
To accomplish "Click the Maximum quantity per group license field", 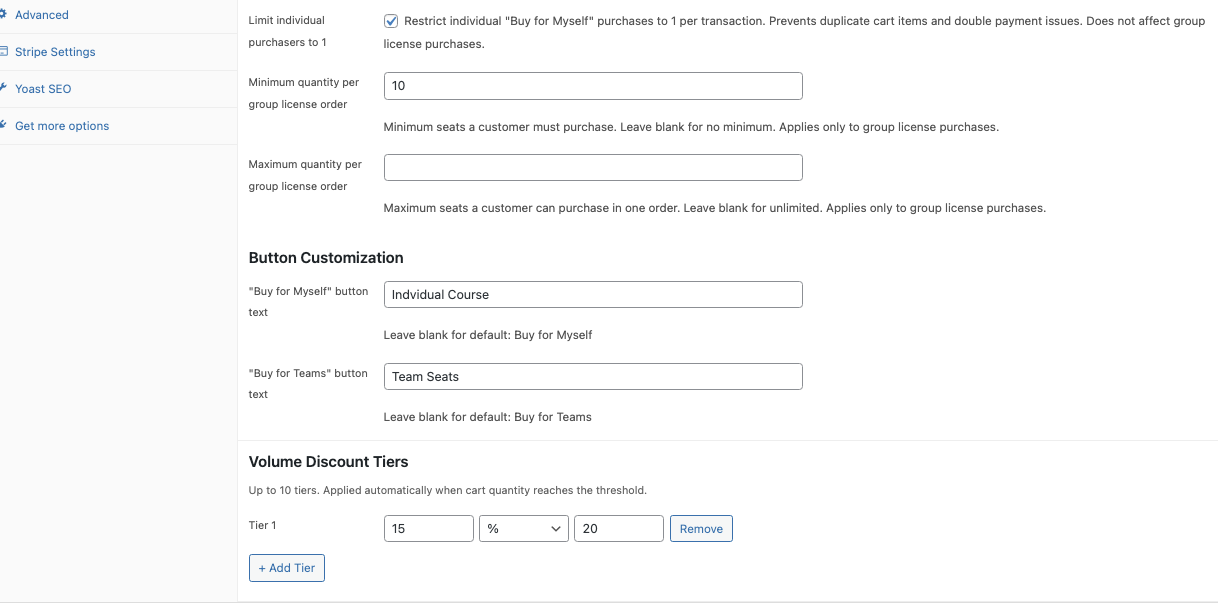I will click(593, 167).
